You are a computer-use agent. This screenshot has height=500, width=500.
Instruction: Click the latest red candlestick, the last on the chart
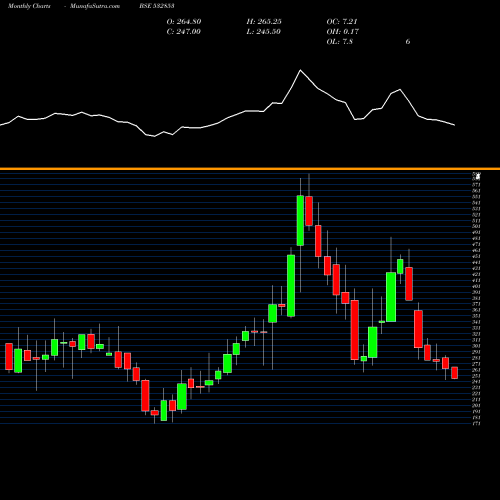[x=454, y=373]
